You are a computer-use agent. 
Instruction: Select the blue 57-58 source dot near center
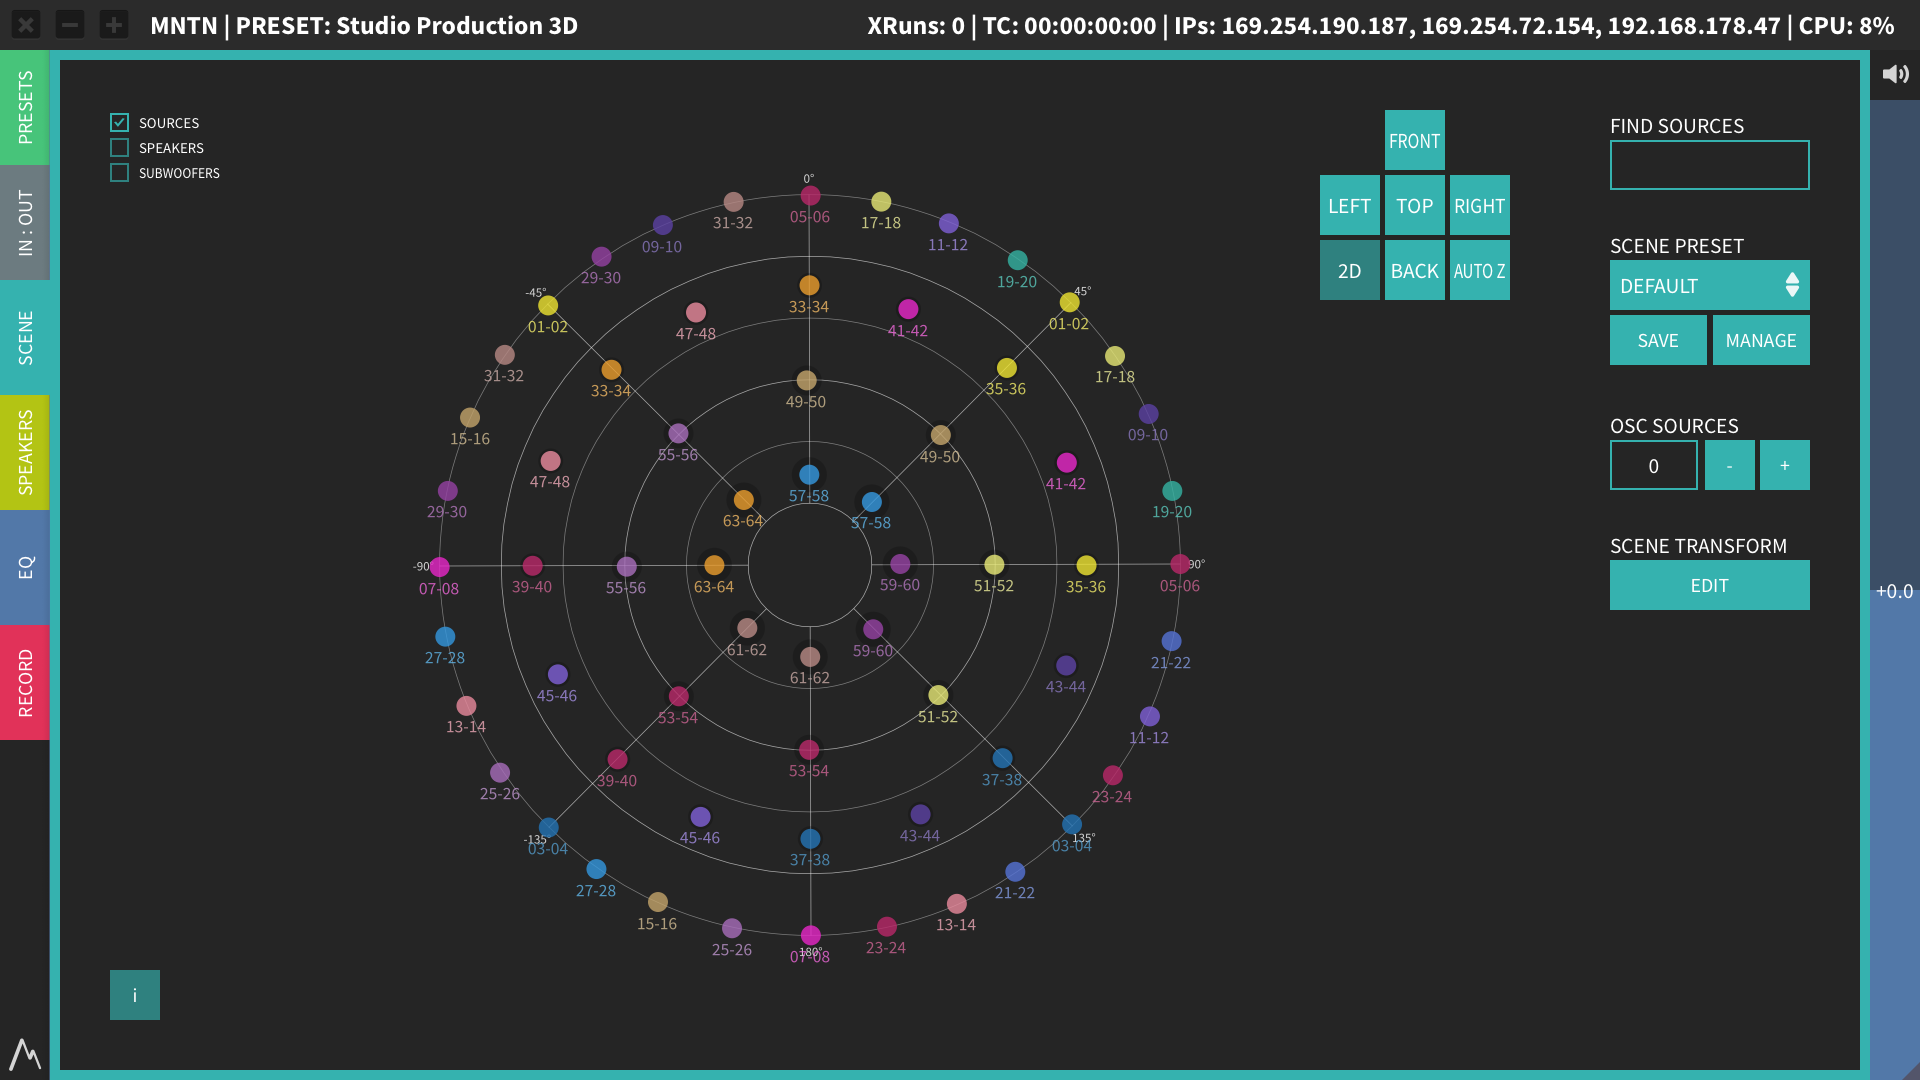click(x=809, y=475)
